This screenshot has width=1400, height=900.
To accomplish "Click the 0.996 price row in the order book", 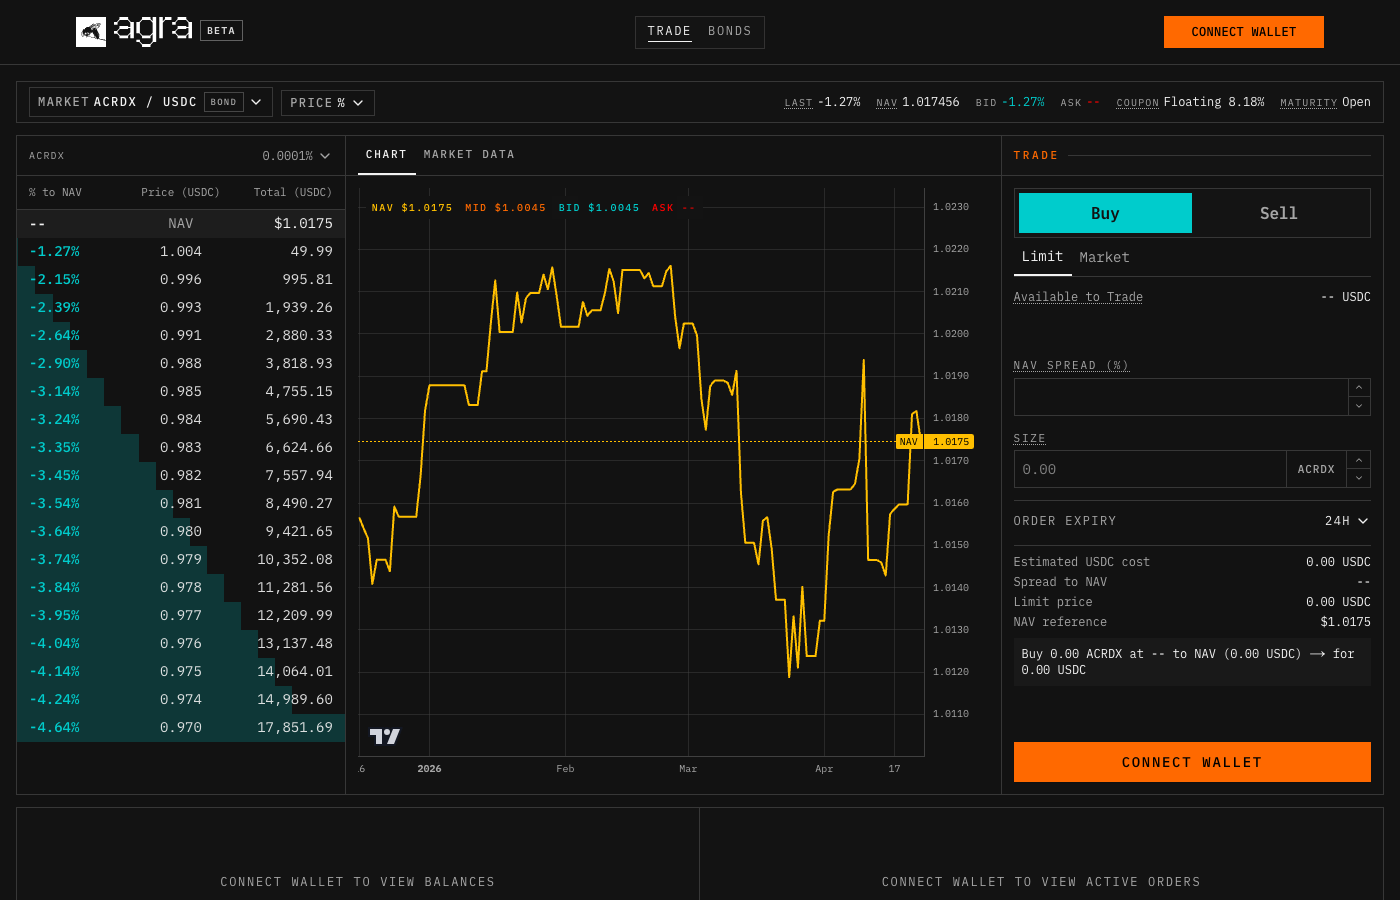I will click(x=180, y=279).
